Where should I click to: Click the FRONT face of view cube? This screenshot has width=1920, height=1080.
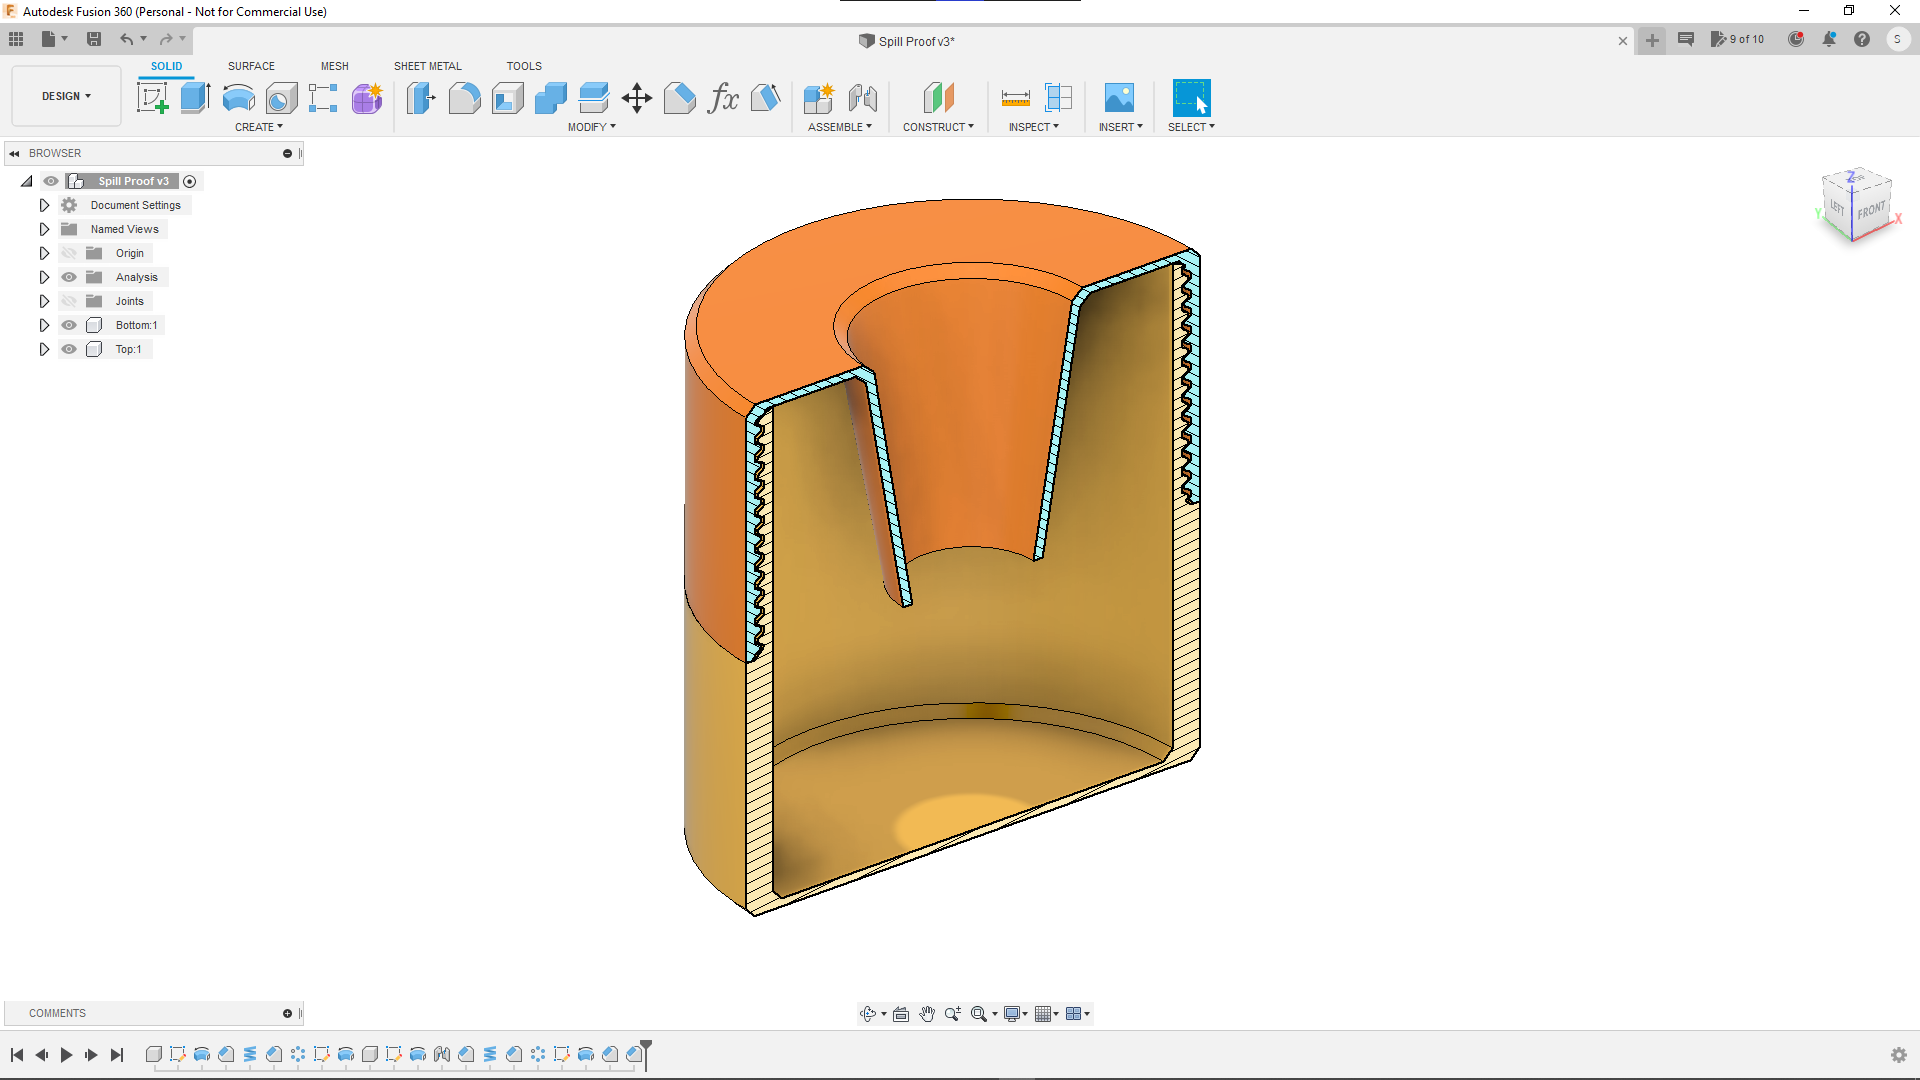[1871, 211]
